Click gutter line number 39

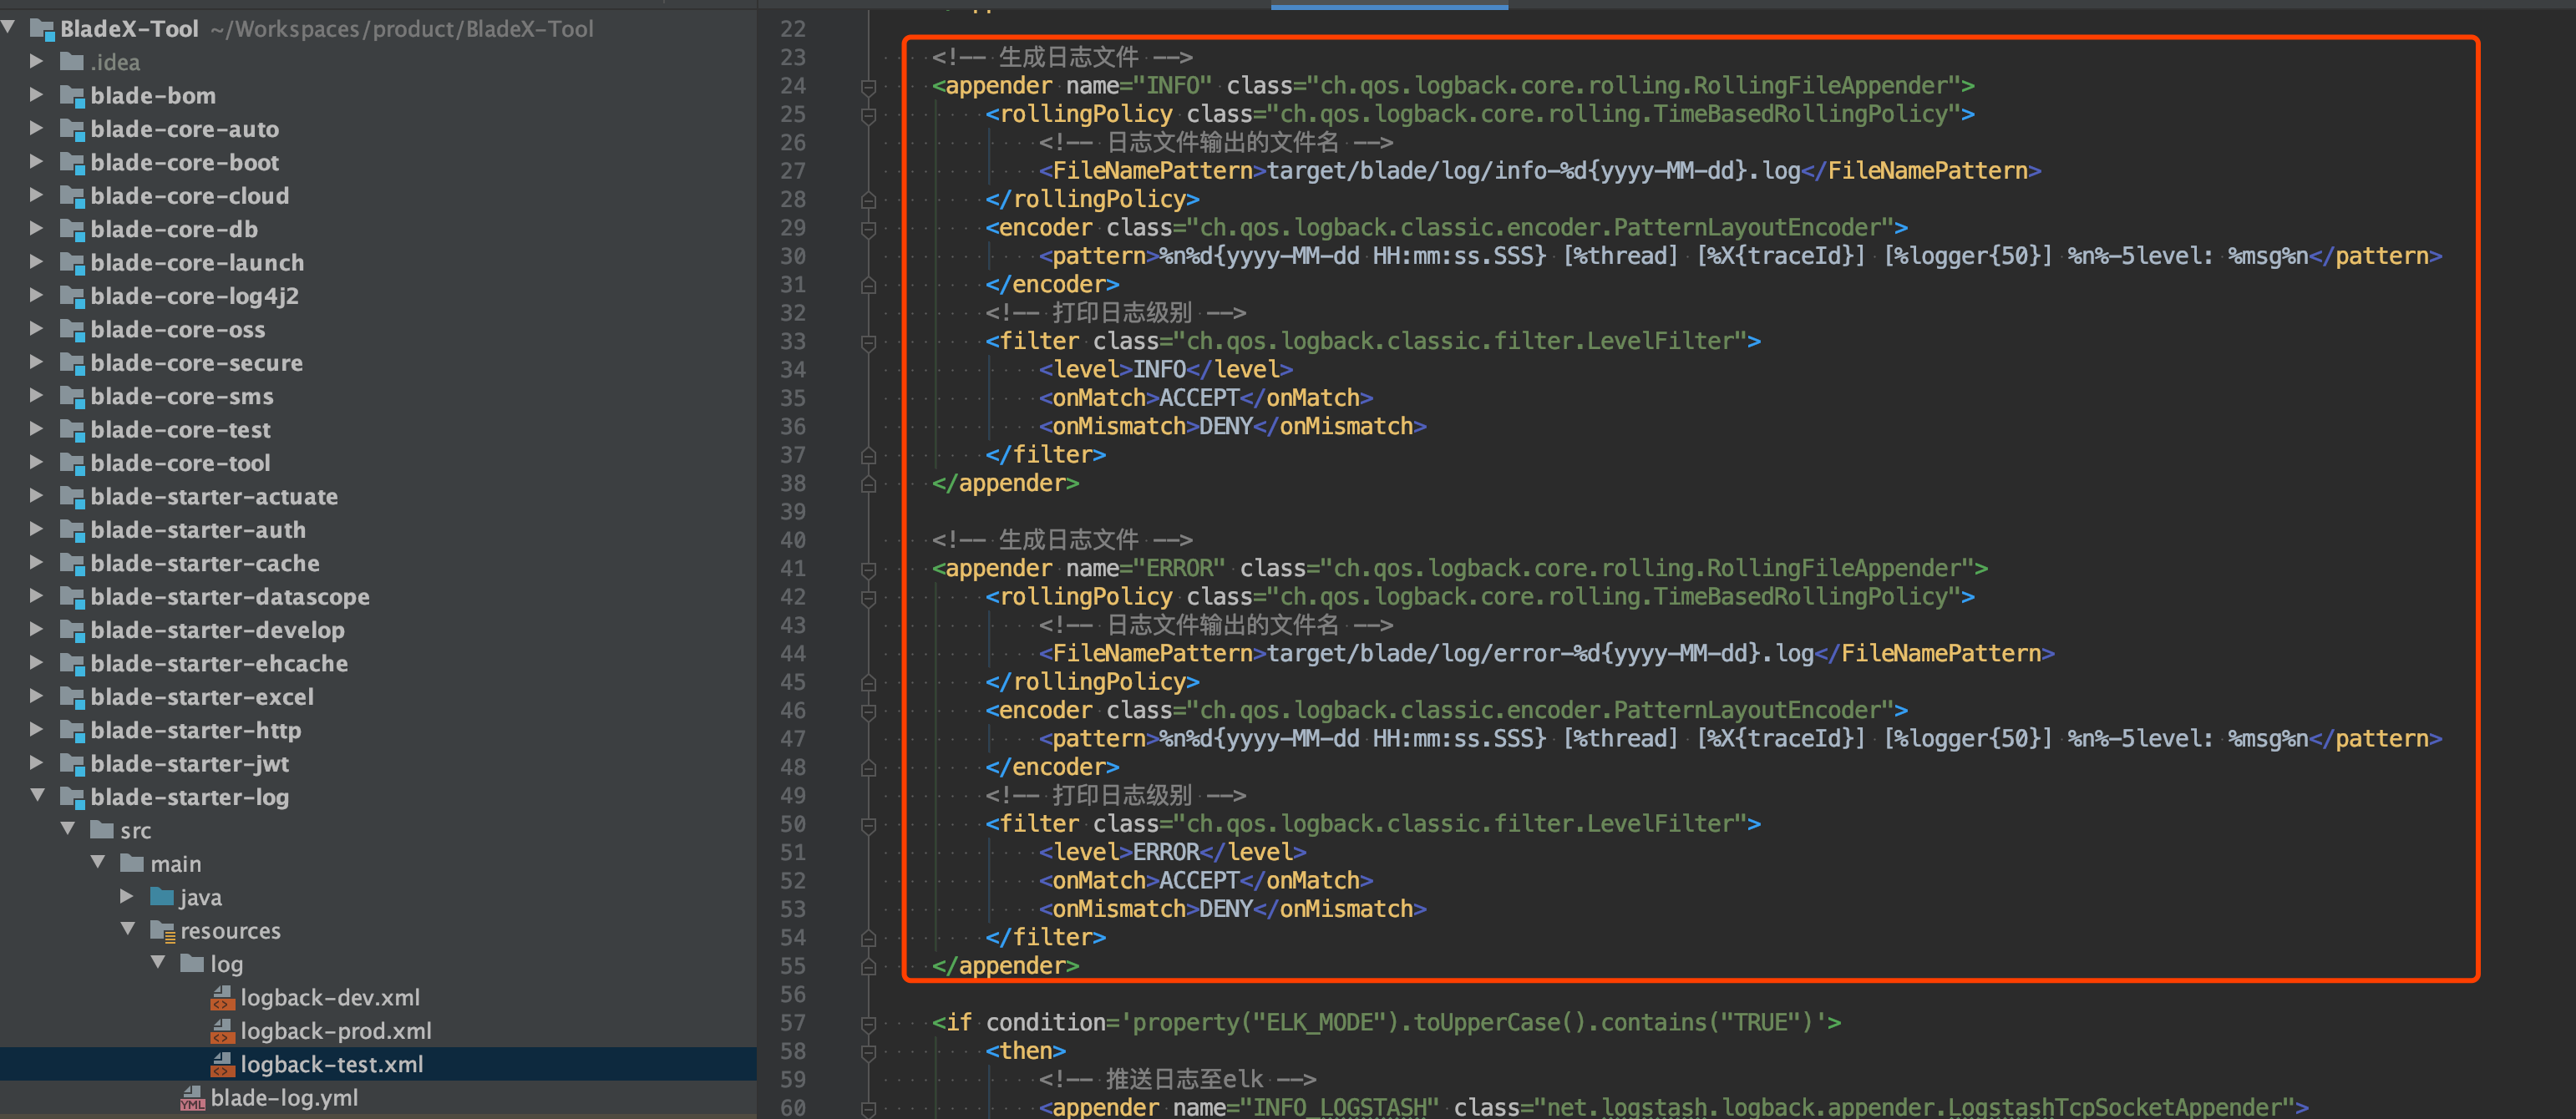click(x=793, y=512)
